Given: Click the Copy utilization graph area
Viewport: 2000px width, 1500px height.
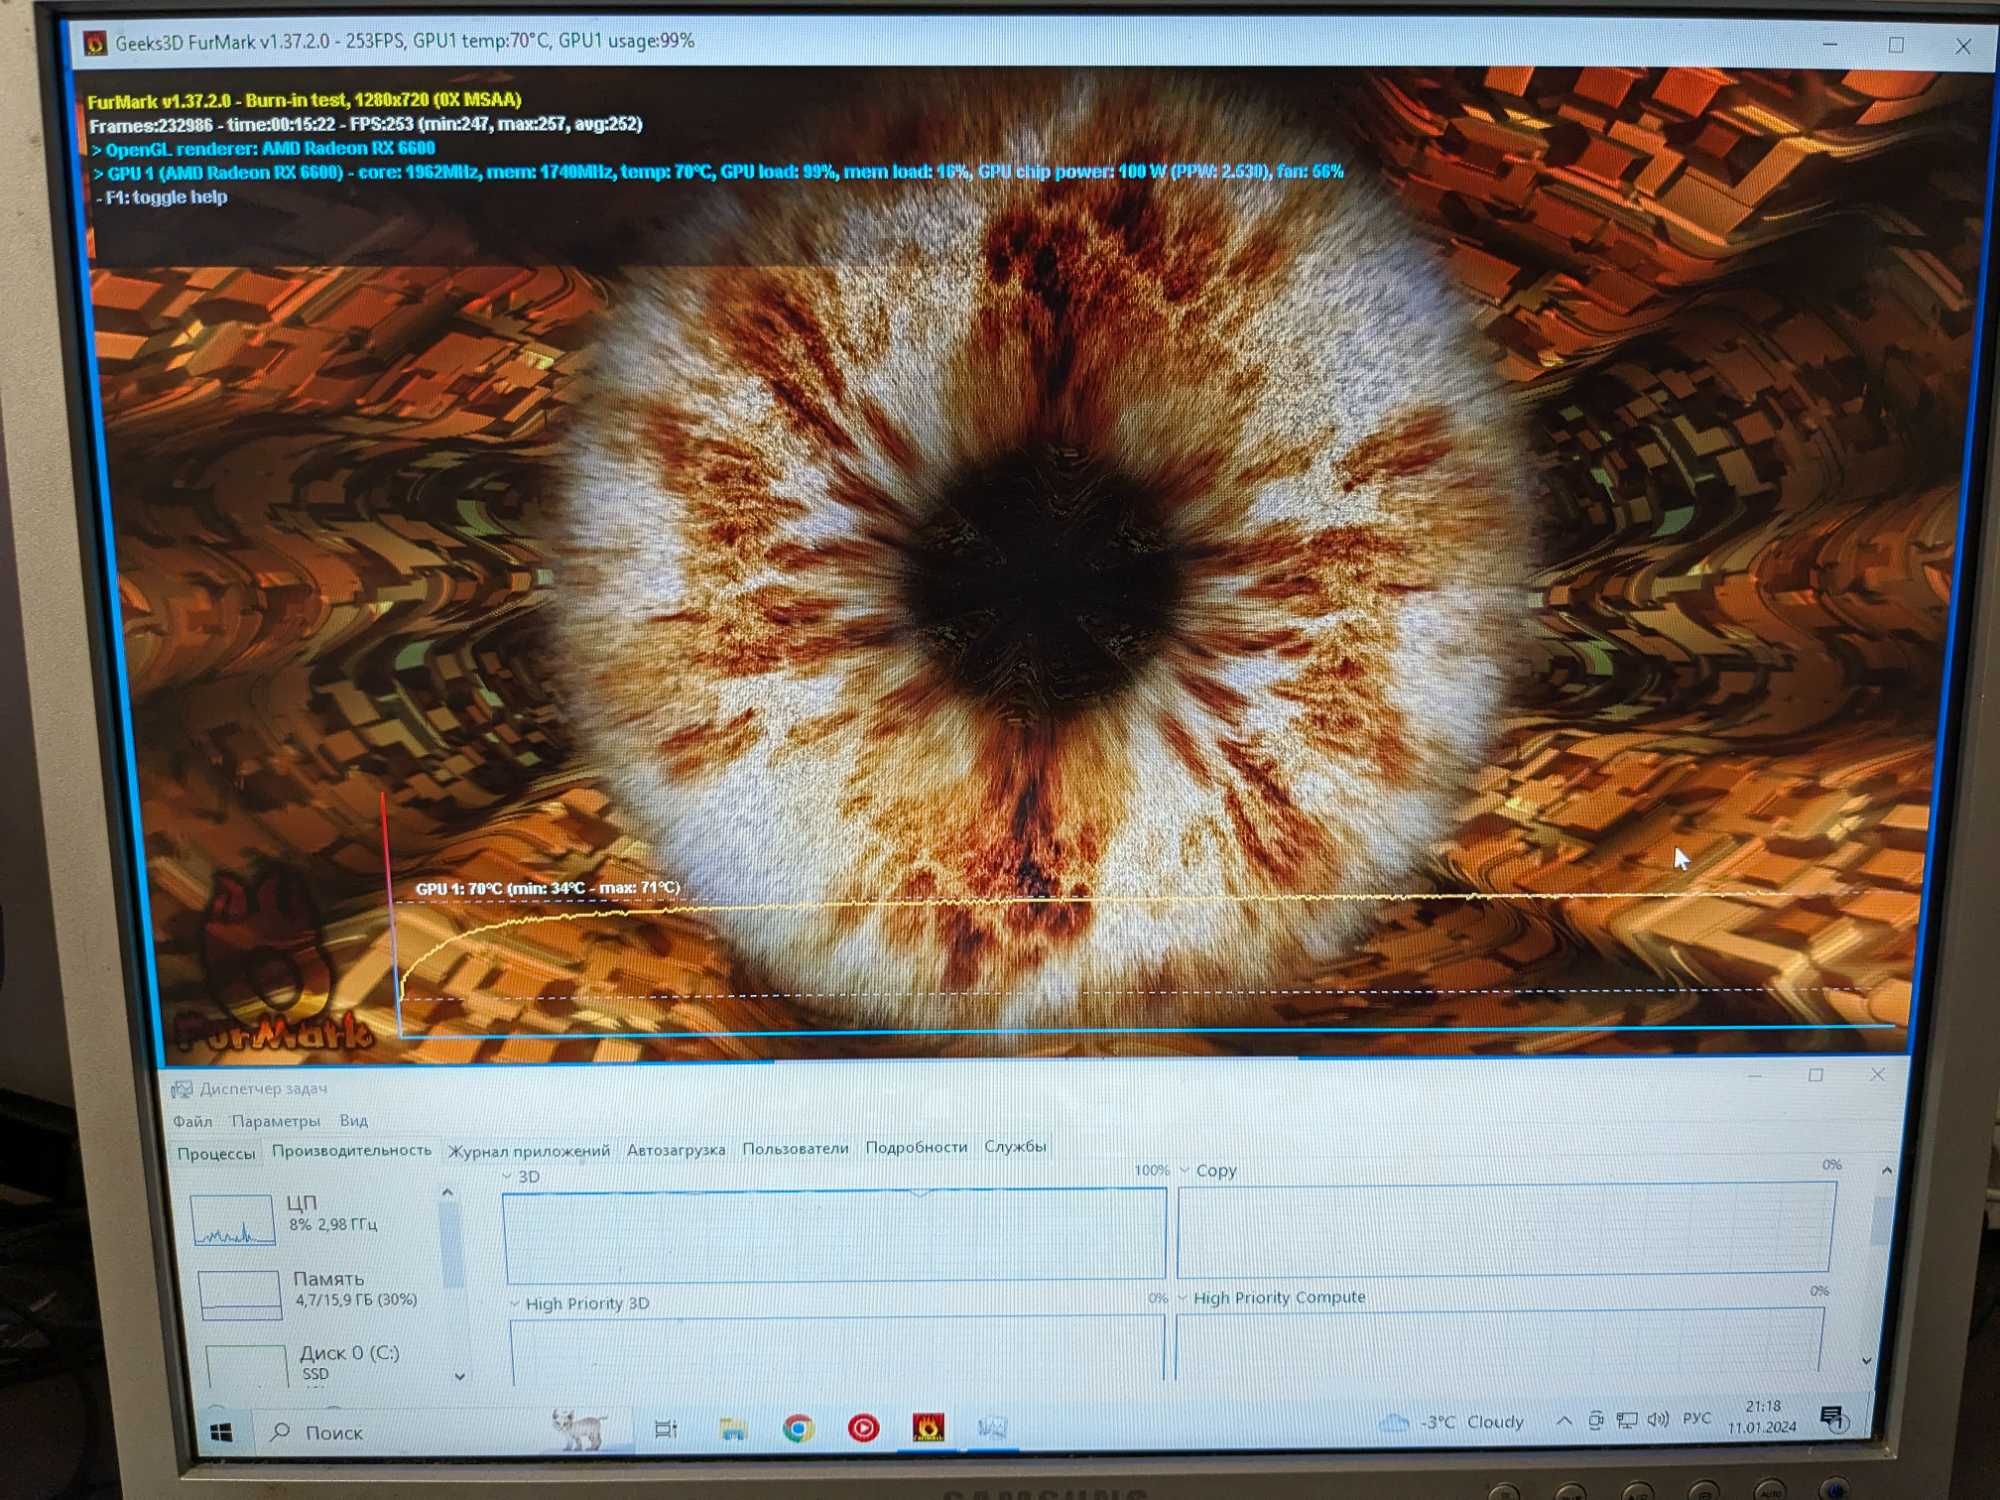Looking at the screenshot, I should click(x=1506, y=1228).
